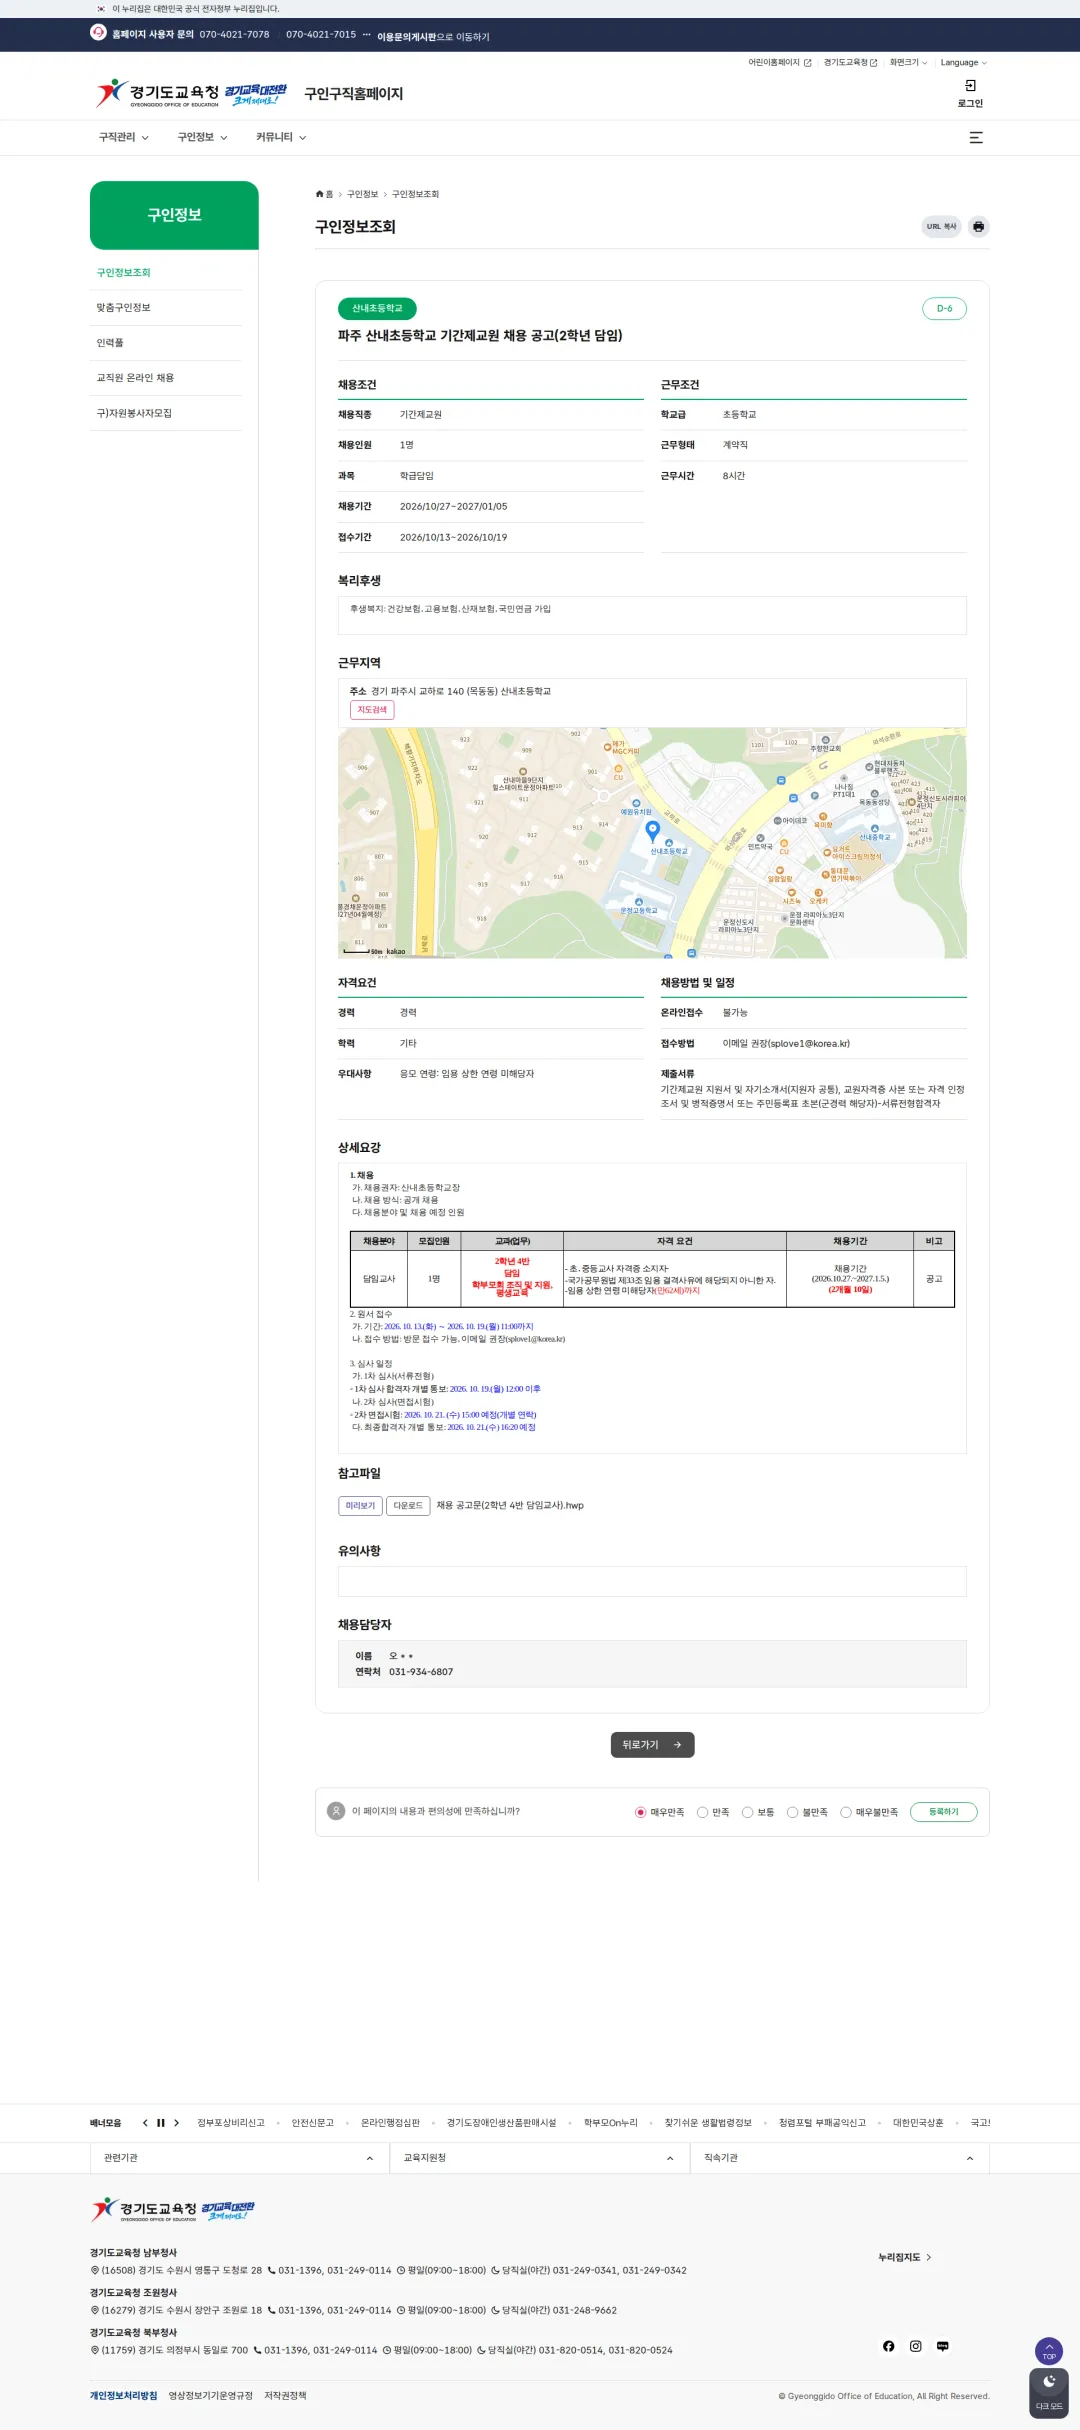Open 경기도교육청 external link in header
1080x2430 pixels.
pyautogui.click(x=850, y=63)
